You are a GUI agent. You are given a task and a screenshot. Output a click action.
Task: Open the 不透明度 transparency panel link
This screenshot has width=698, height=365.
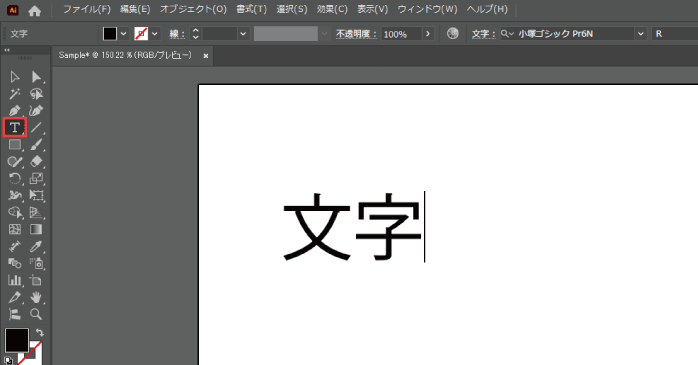point(357,34)
